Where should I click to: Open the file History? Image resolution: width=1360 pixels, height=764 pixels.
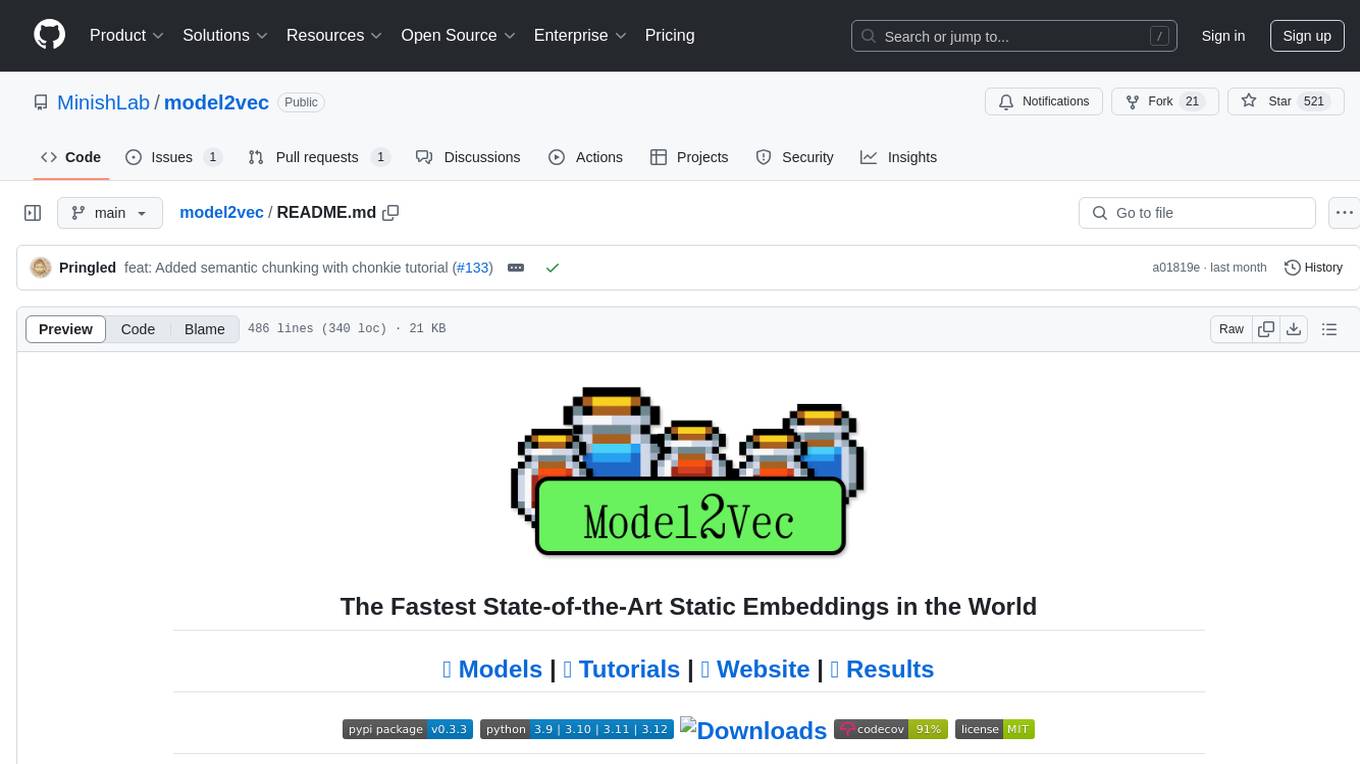tap(1313, 267)
